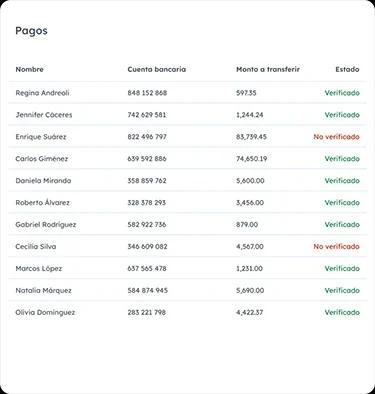This screenshot has height=394, width=375.
Task: Select the Nombre column header
Action: coord(29,69)
